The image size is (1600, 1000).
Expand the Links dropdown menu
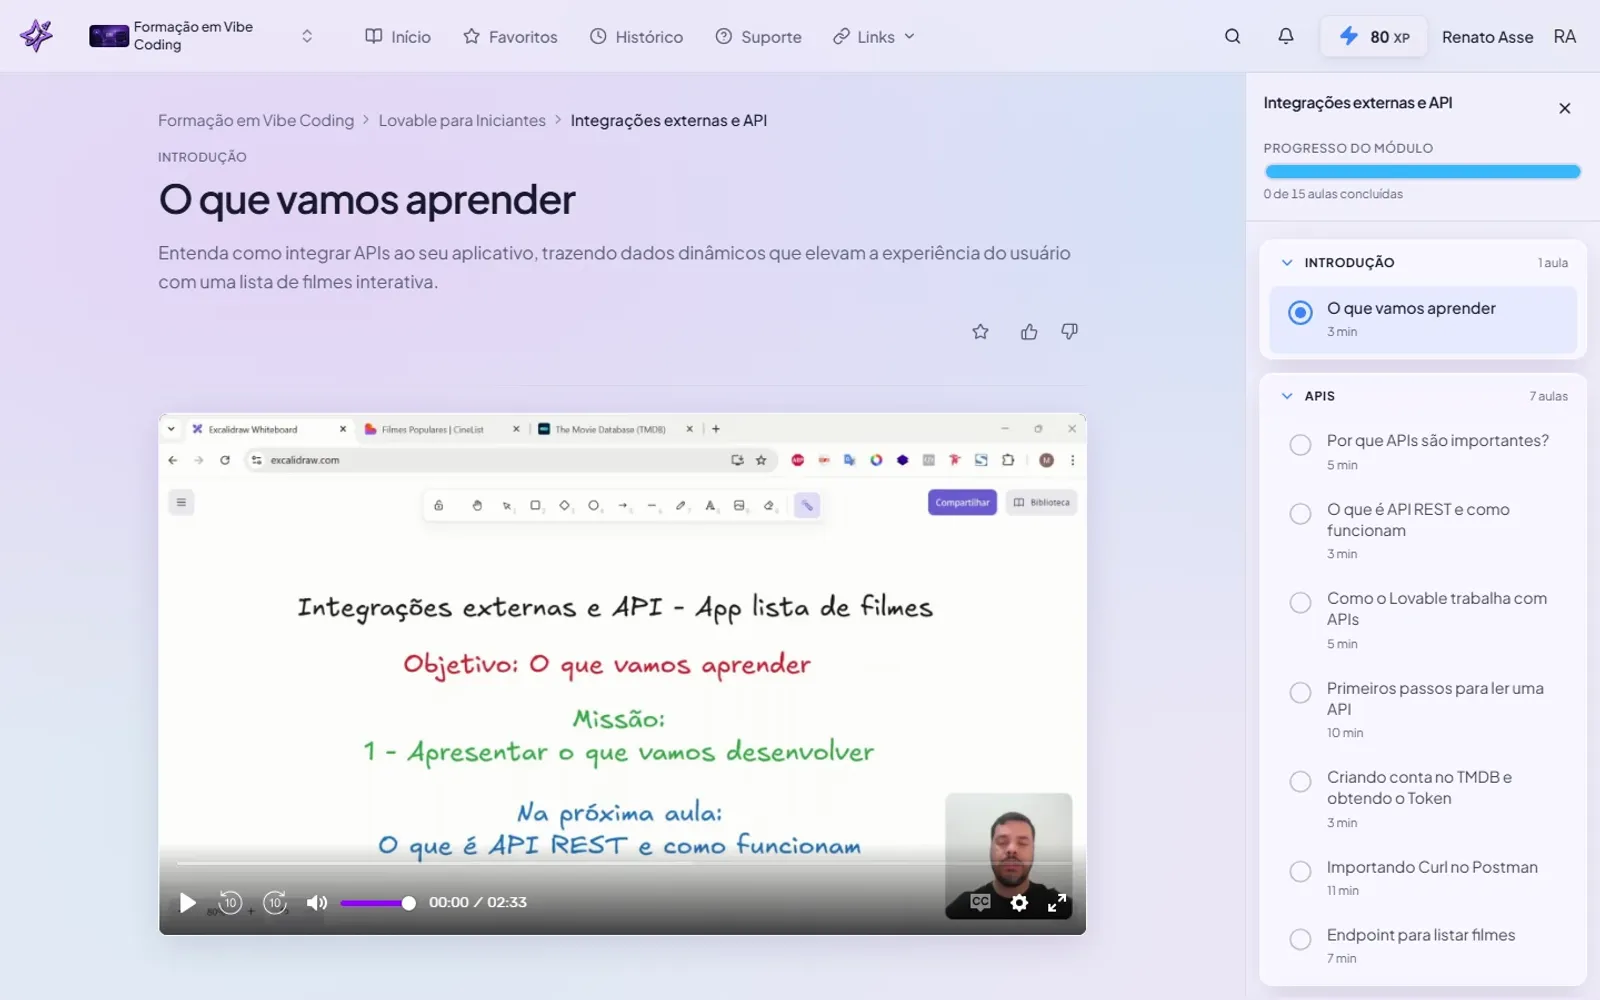(874, 37)
